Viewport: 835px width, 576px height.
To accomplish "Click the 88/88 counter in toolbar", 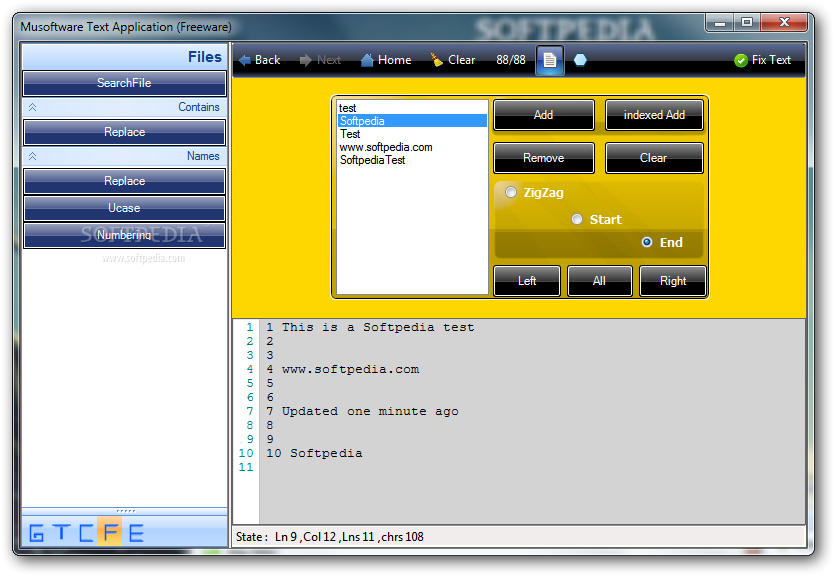I will tap(511, 60).
